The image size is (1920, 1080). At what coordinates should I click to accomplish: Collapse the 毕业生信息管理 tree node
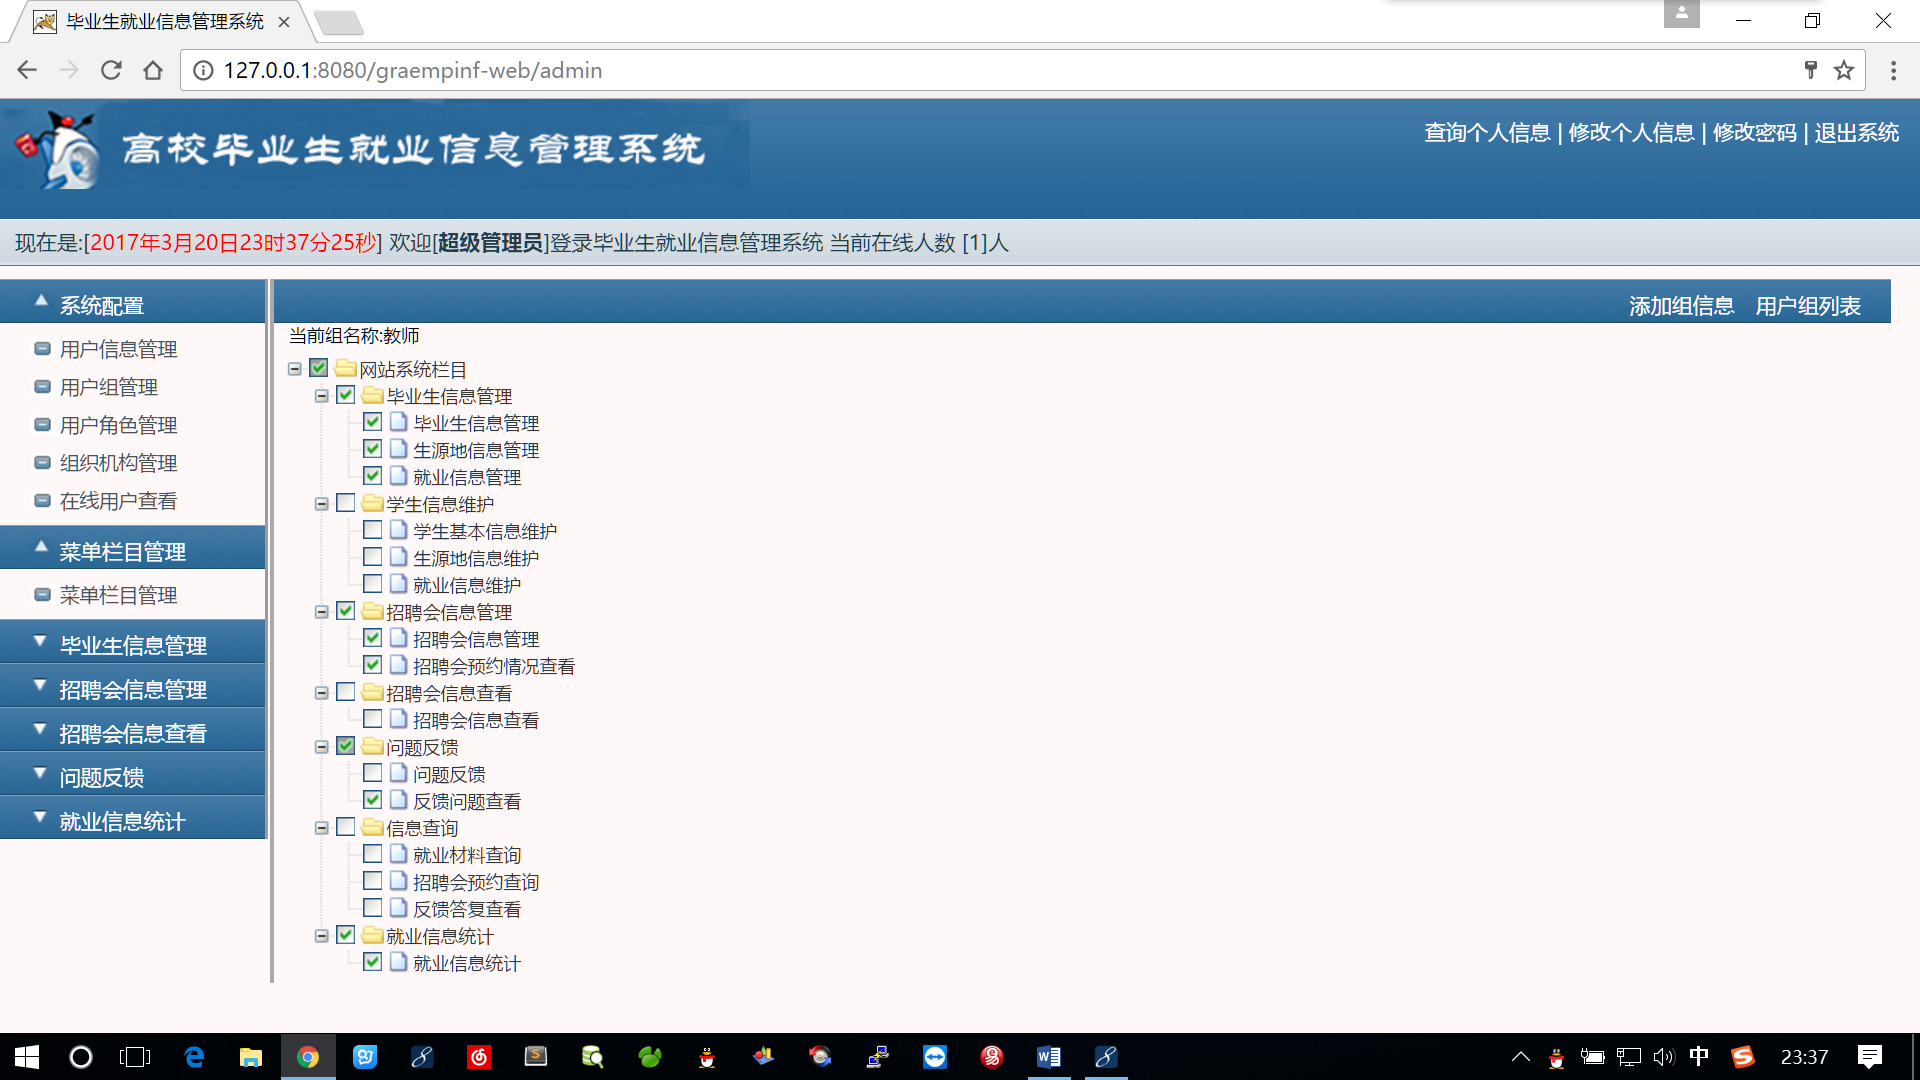(x=322, y=396)
